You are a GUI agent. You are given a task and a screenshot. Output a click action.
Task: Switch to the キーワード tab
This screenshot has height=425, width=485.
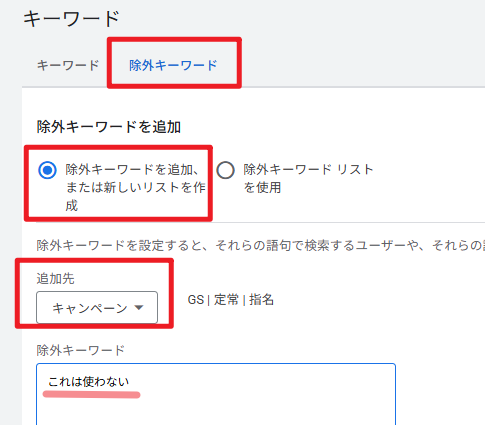tap(68, 65)
